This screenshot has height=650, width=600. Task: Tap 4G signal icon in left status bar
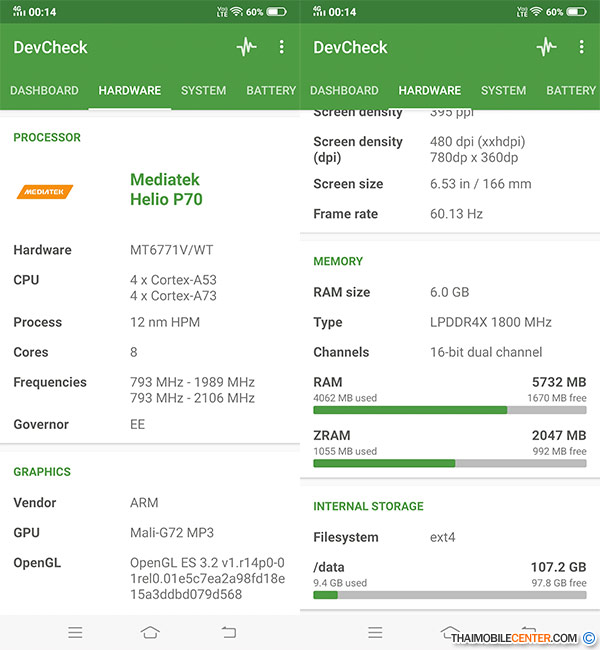[19, 11]
